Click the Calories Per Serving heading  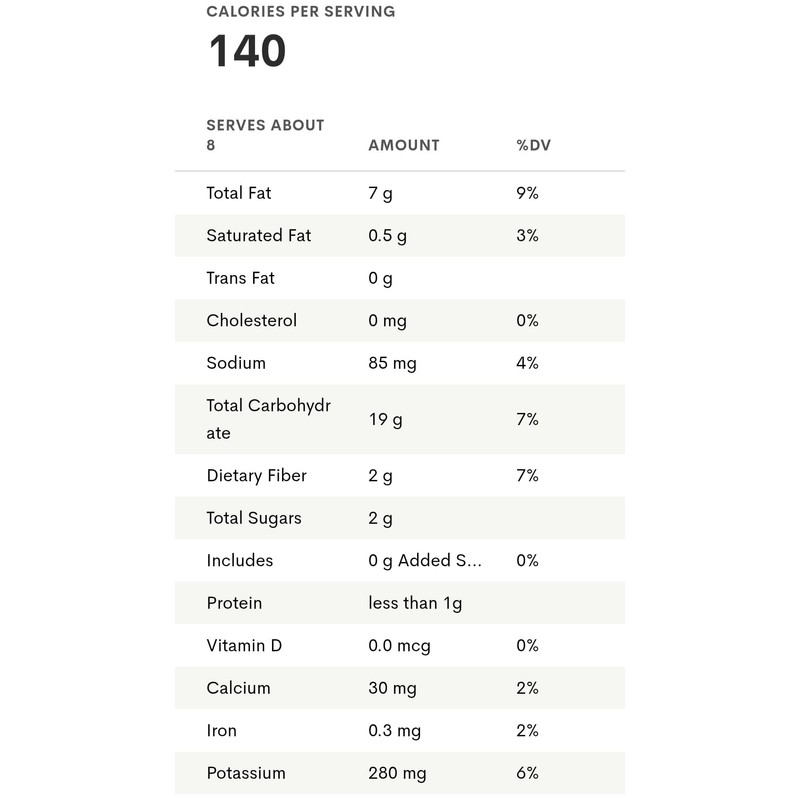(x=300, y=12)
